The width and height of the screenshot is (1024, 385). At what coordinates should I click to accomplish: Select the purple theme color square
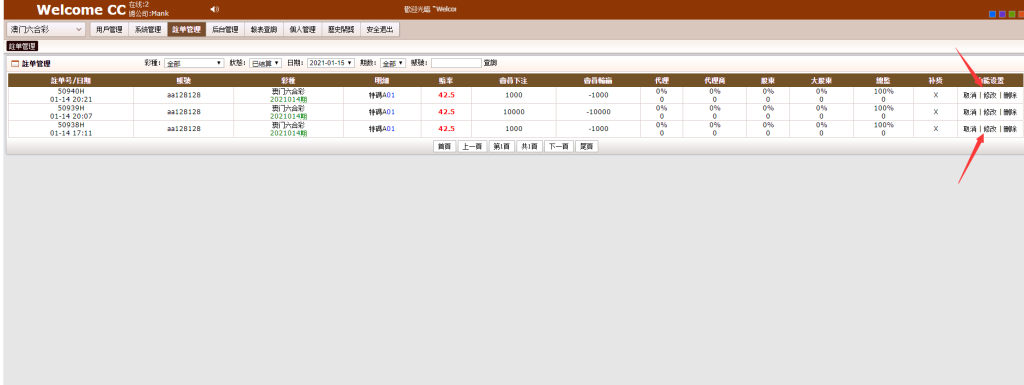(1002, 14)
